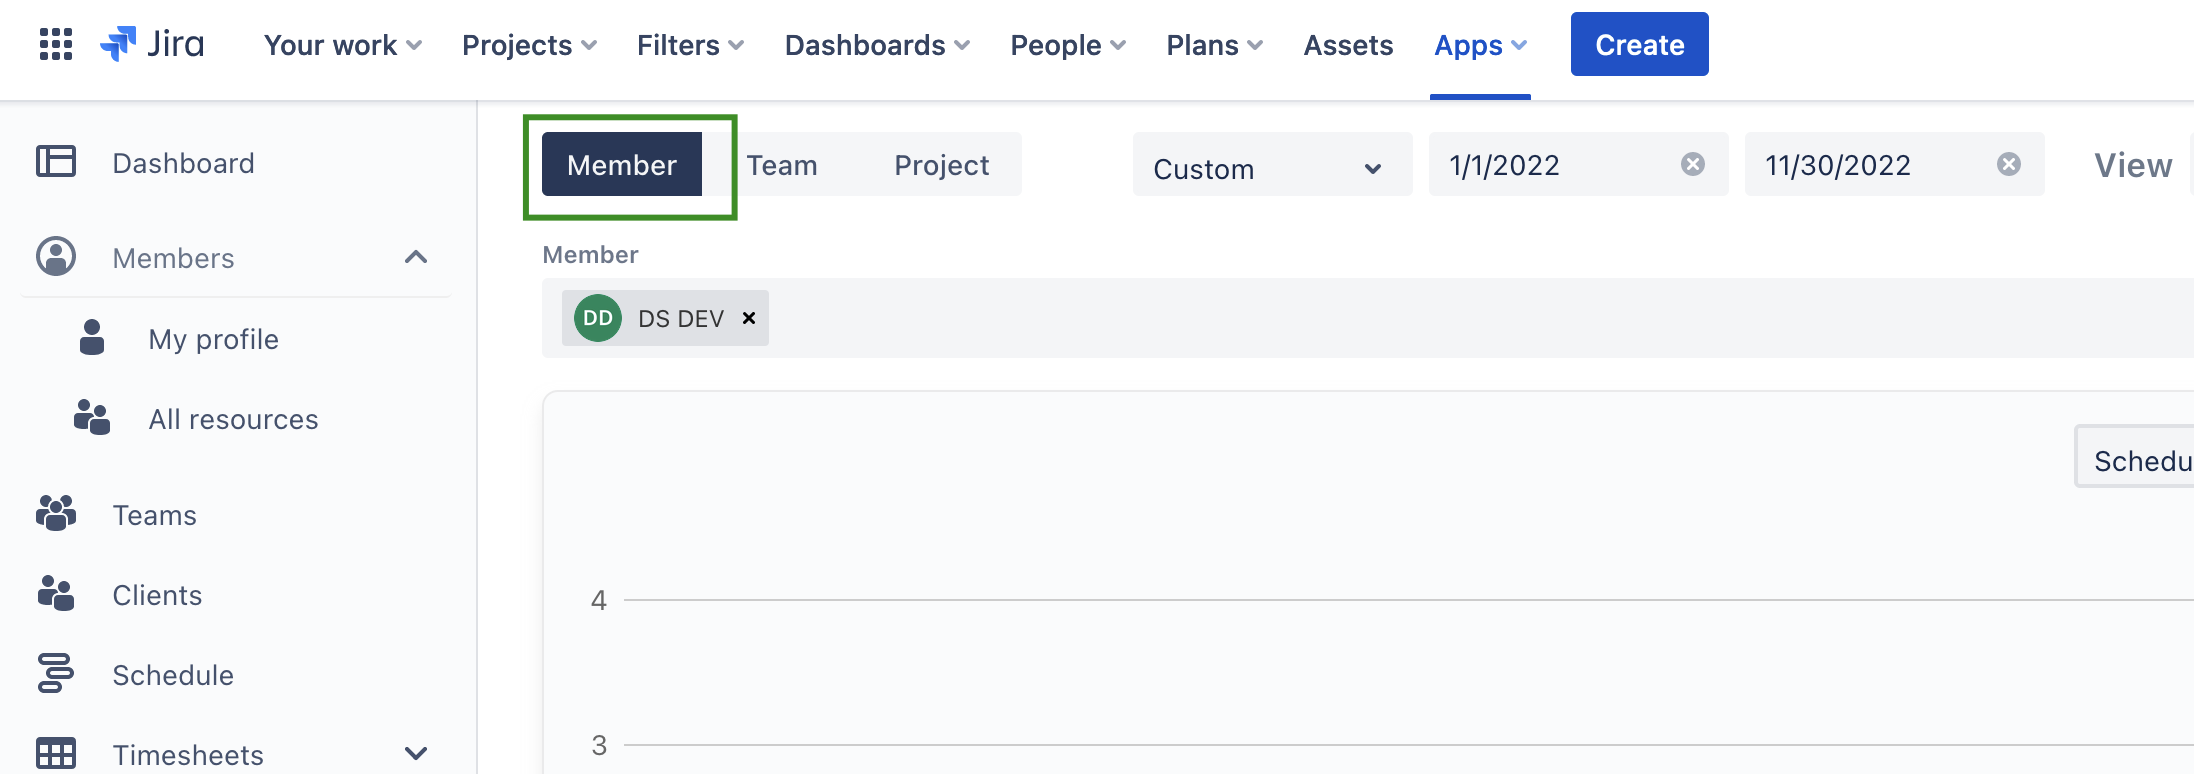The height and width of the screenshot is (774, 2194).
Task: Click the My profile person icon
Action: pyautogui.click(x=92, y=338)
